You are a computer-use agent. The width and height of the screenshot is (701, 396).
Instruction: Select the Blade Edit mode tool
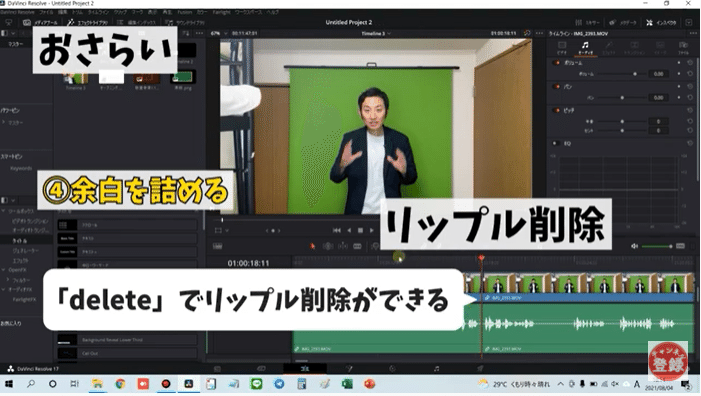pos(358,246)
